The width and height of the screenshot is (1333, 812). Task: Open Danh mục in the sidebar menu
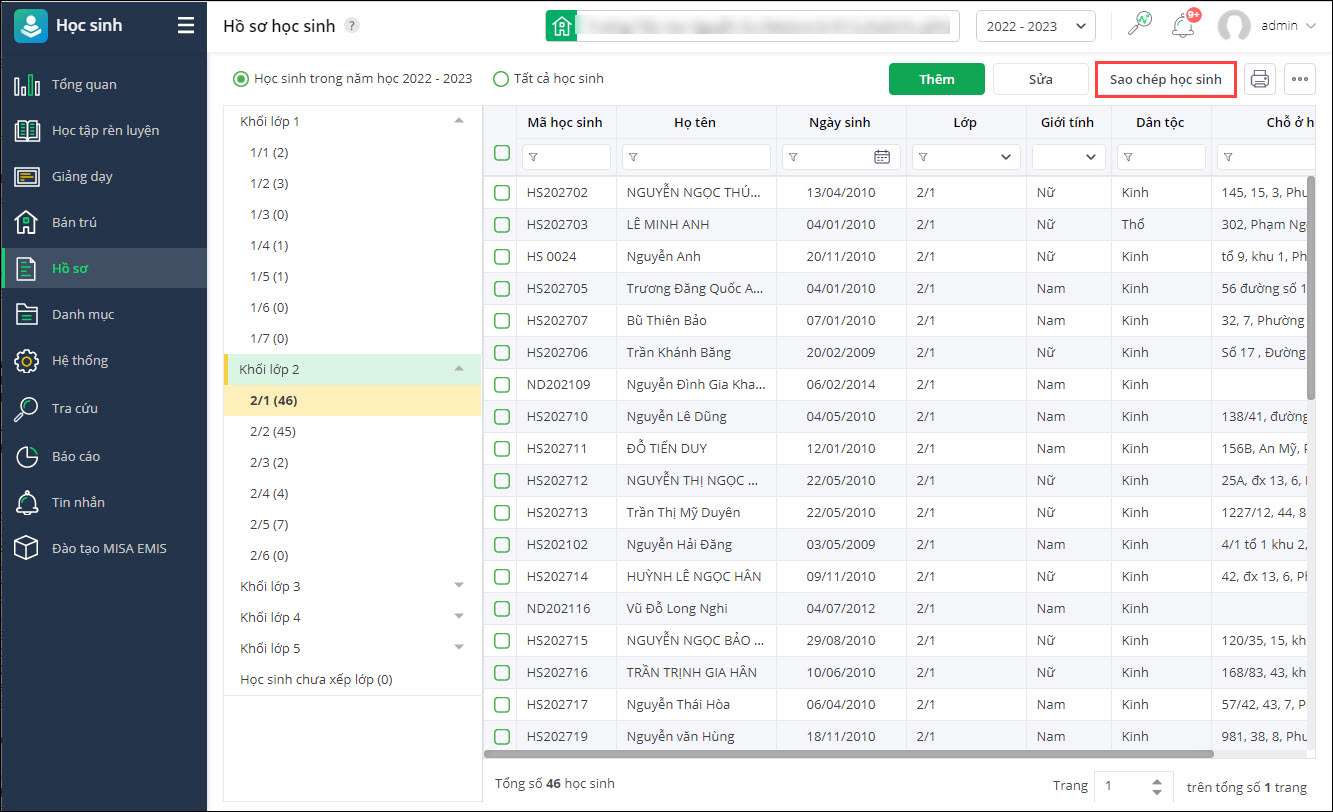click(x=82, y=314)
